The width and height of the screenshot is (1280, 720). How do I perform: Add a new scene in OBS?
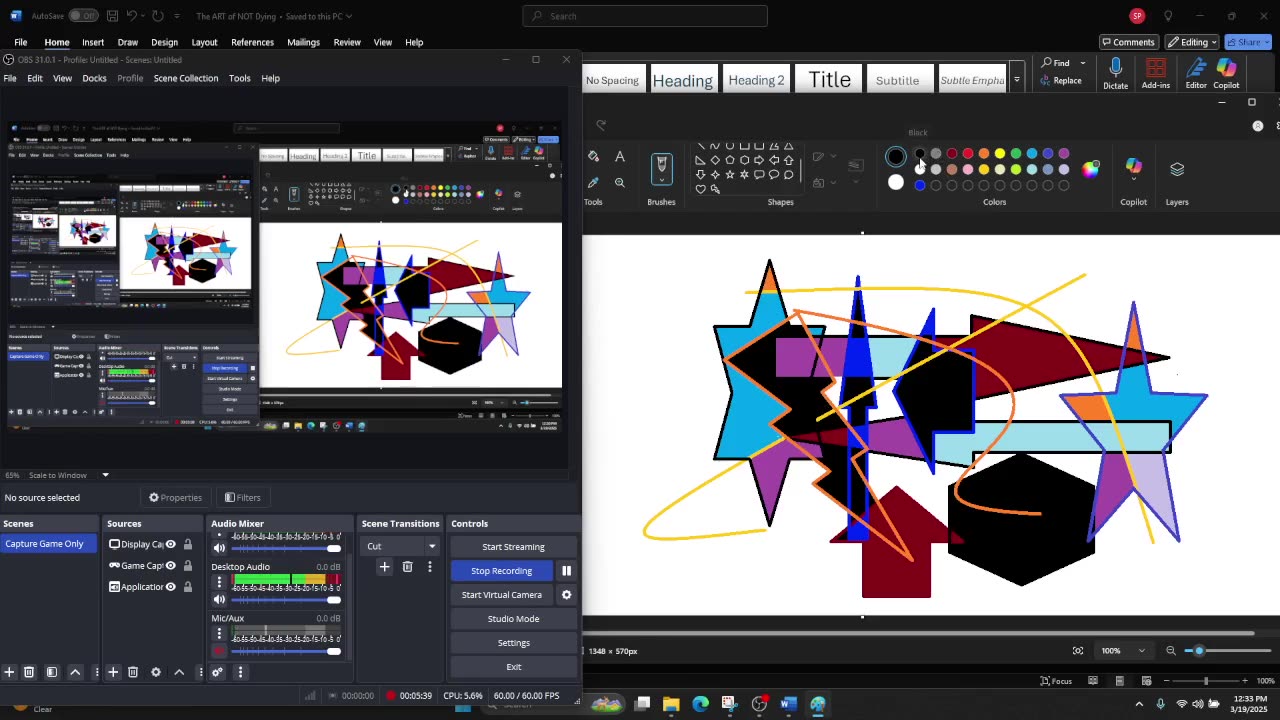9,672
